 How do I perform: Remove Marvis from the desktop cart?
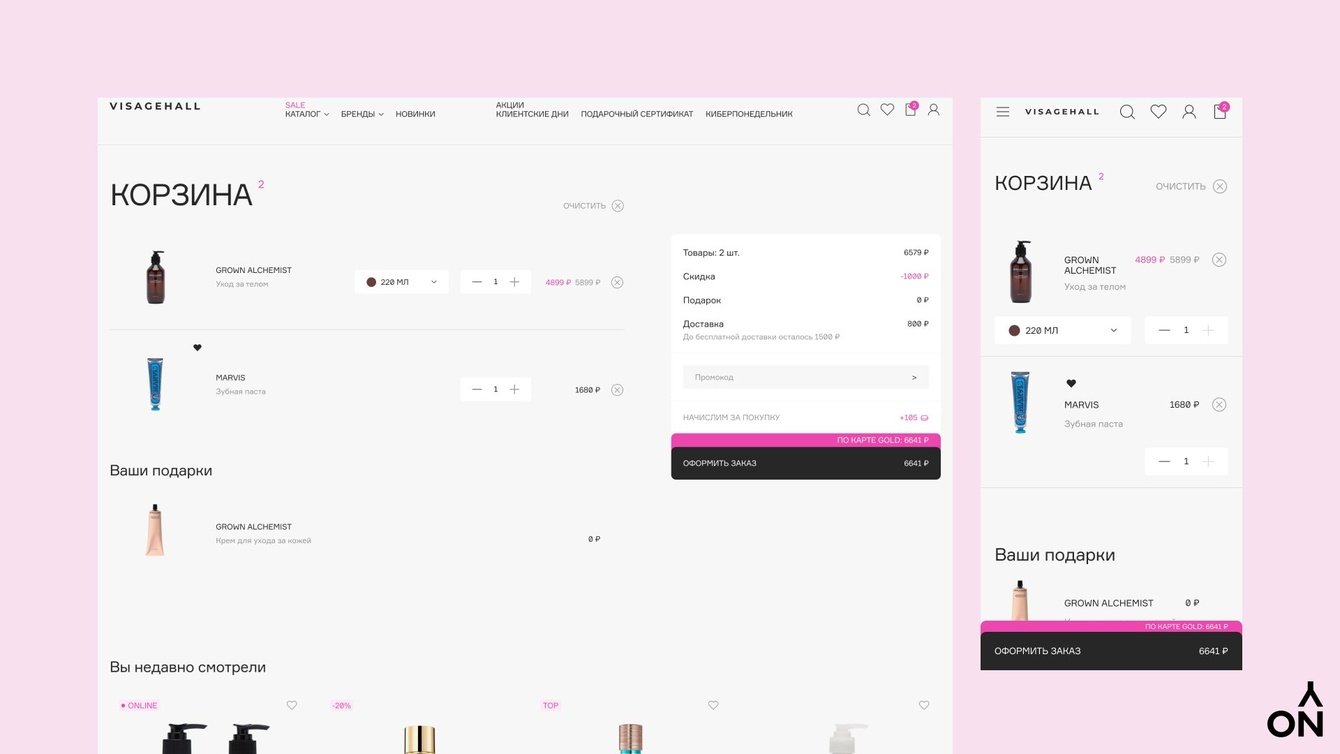[x=617, y=390]
